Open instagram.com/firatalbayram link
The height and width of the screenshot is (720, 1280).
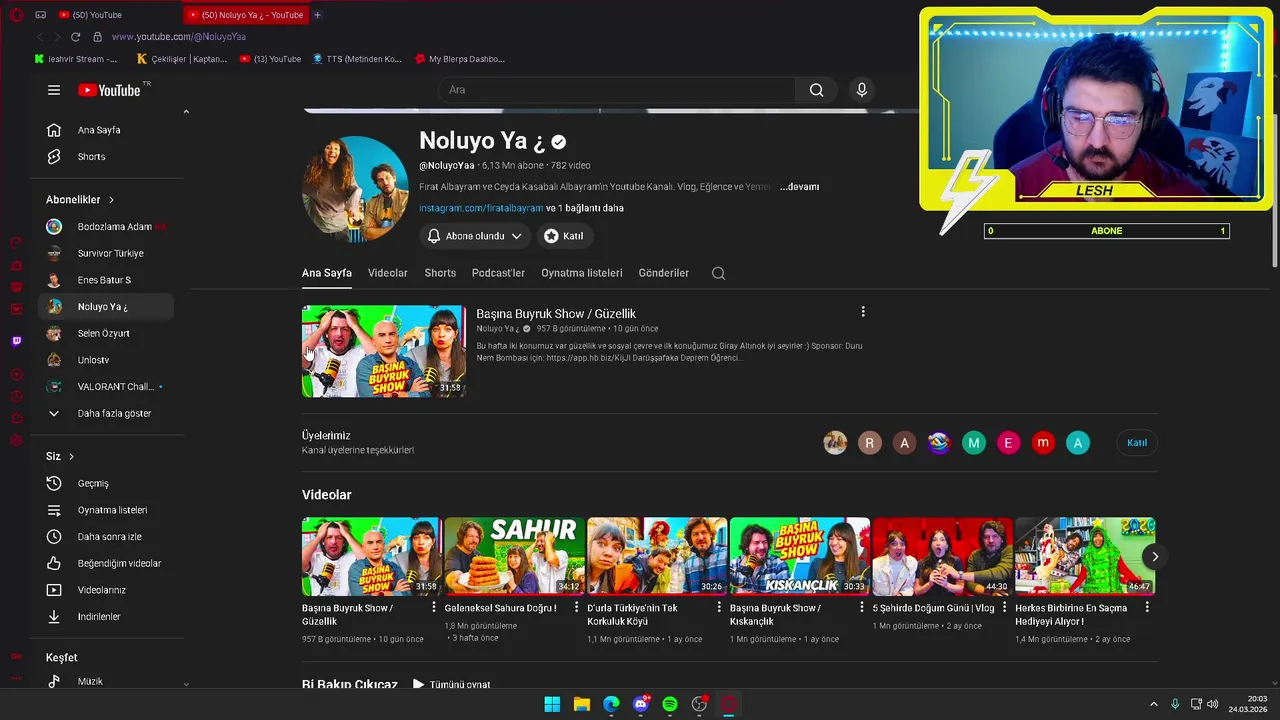pyautogui.click(x=481, y=208)
